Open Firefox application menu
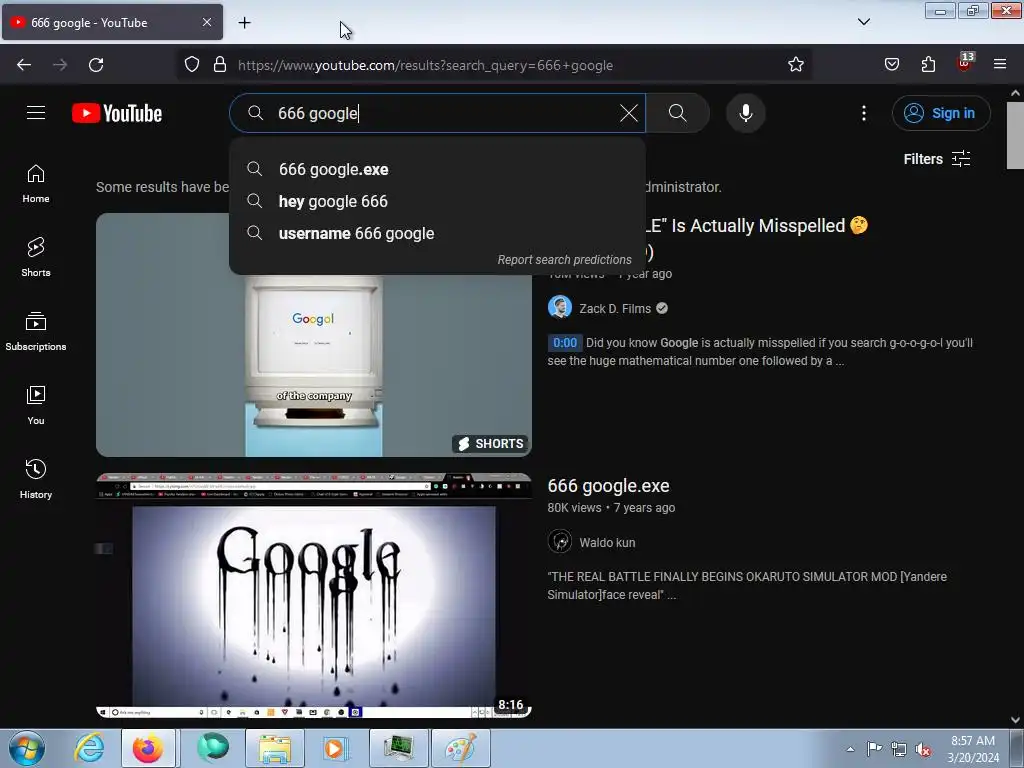 point(1000,65)
